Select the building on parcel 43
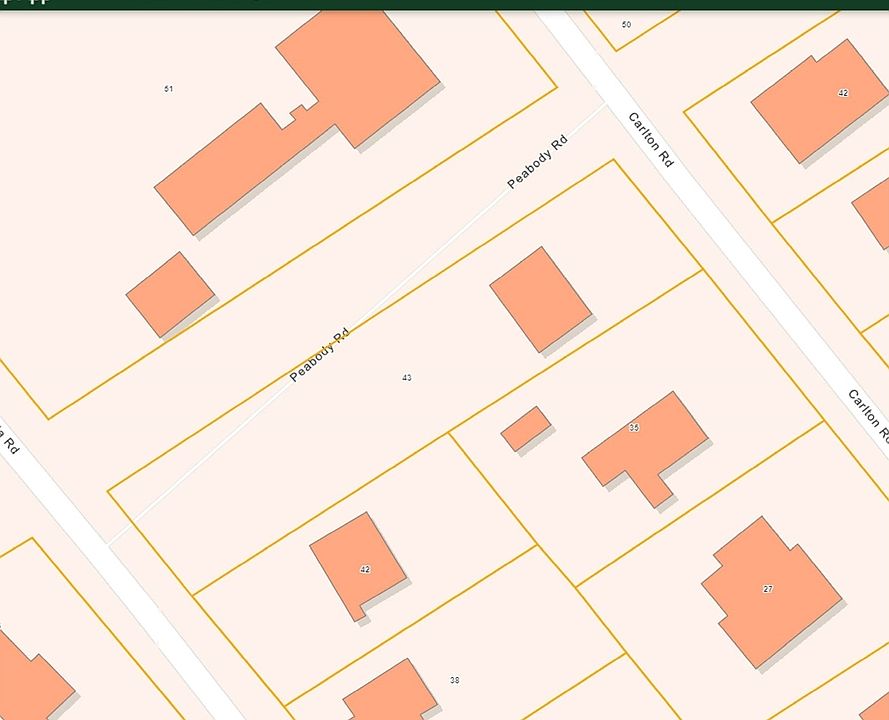Screen dimensions: 889x720 tap(540, 299)
